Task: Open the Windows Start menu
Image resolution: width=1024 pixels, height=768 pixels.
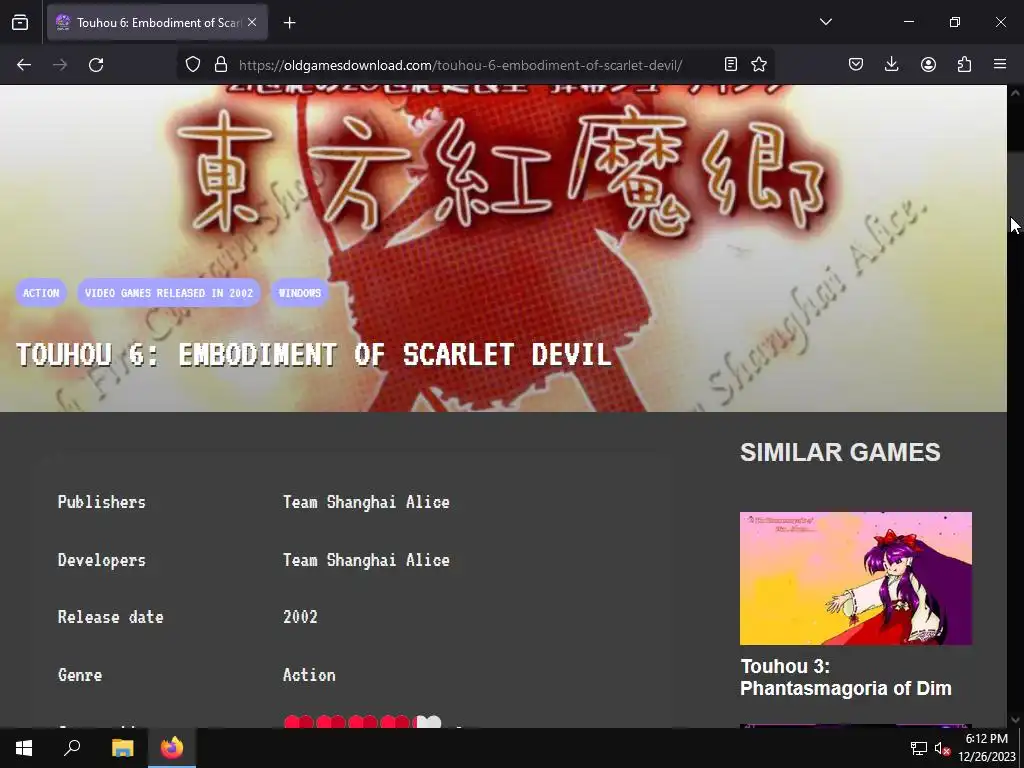Action: pyautogui.click(x=24, y=748)
